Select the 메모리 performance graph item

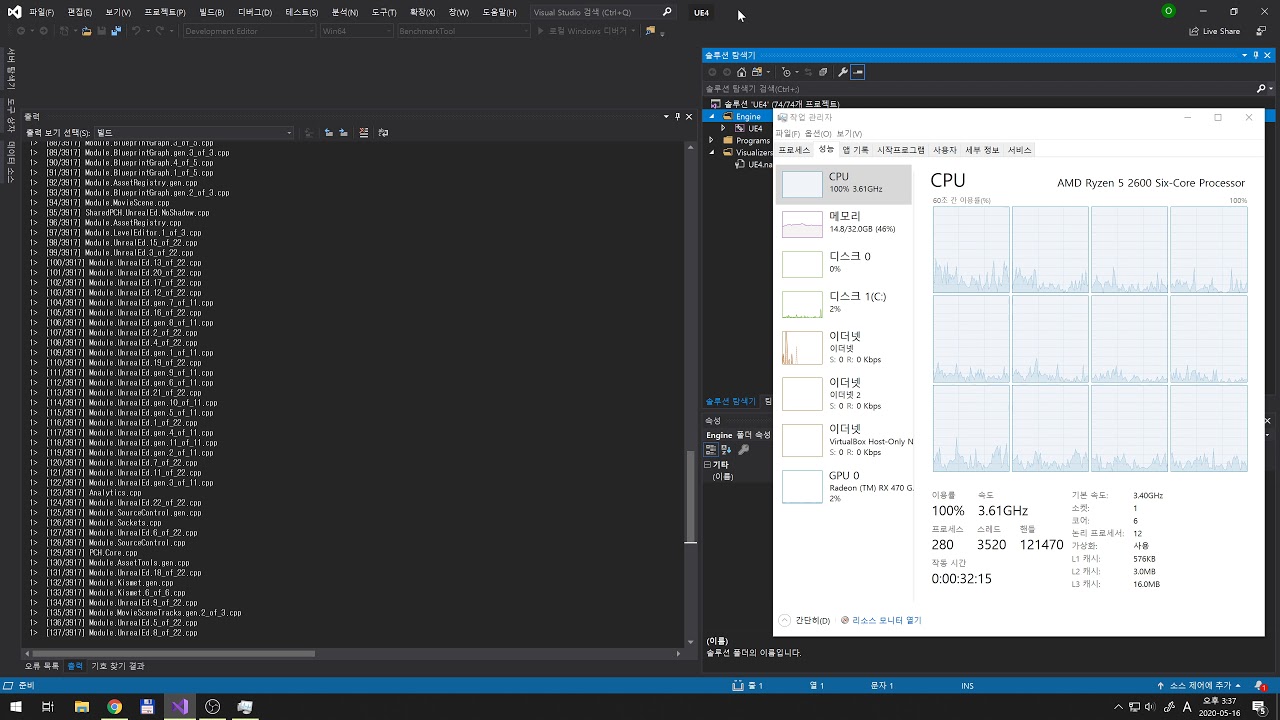(843, 222)
